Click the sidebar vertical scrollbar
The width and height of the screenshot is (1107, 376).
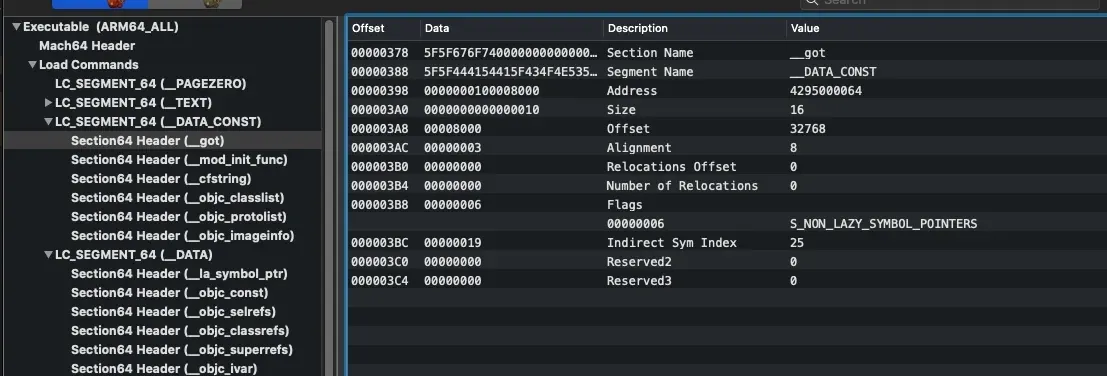pos(328,198)
